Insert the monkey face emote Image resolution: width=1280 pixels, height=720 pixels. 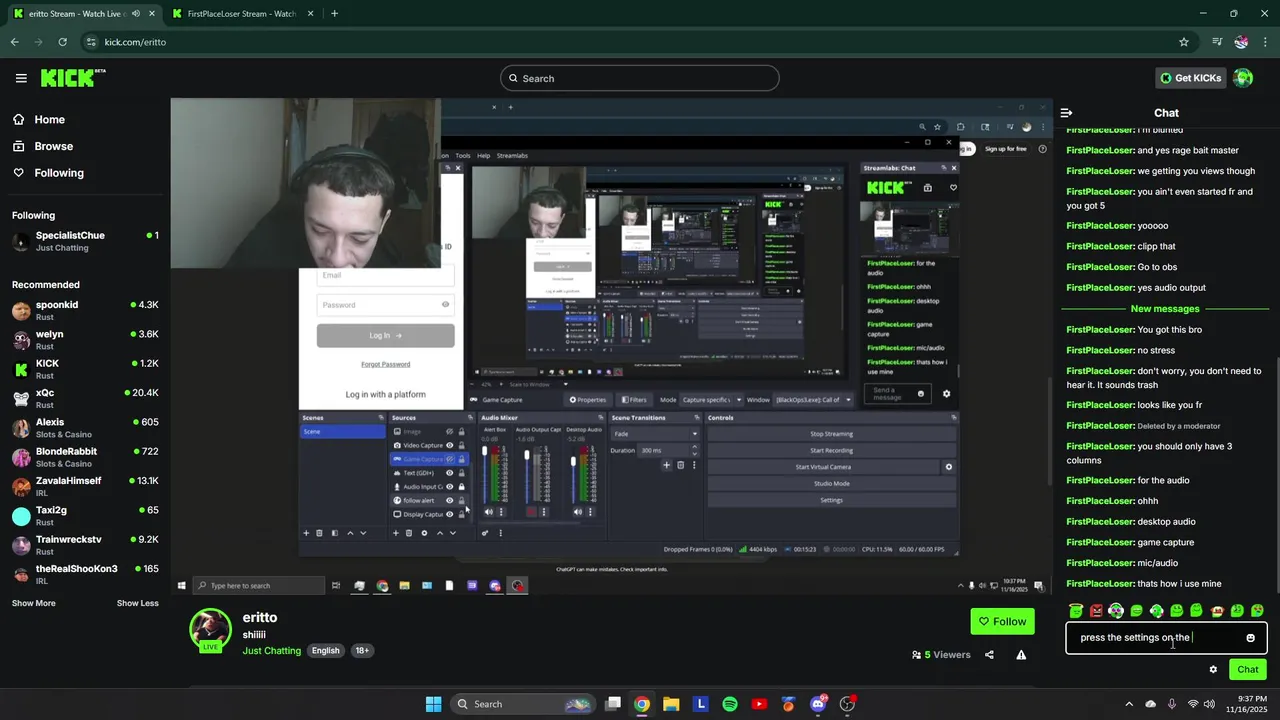coord(1217,611)
